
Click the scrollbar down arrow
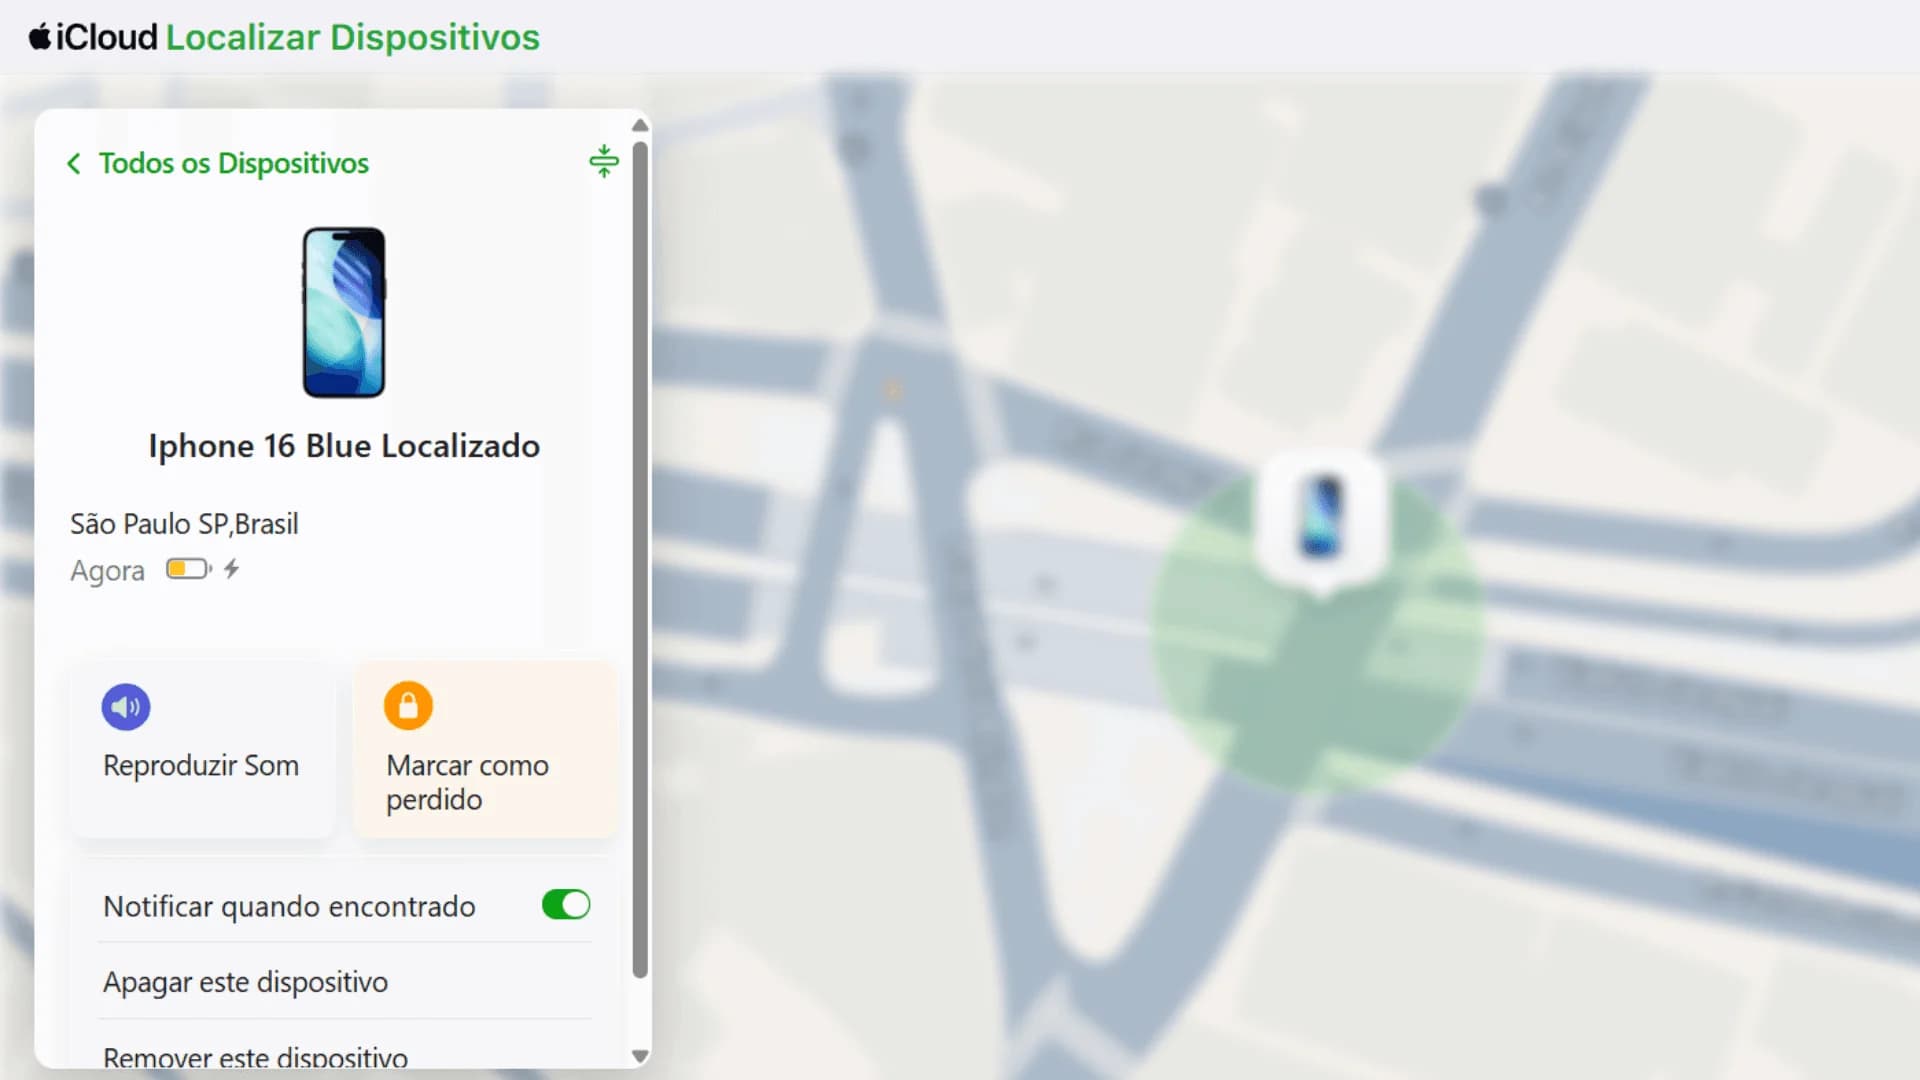click(640, 1055)
